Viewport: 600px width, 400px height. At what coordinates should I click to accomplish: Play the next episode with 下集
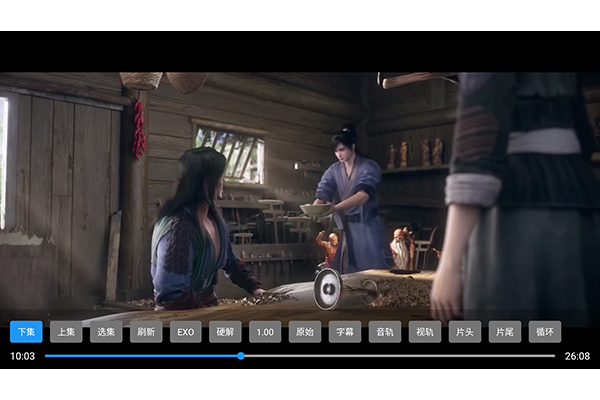click(26, 331)
